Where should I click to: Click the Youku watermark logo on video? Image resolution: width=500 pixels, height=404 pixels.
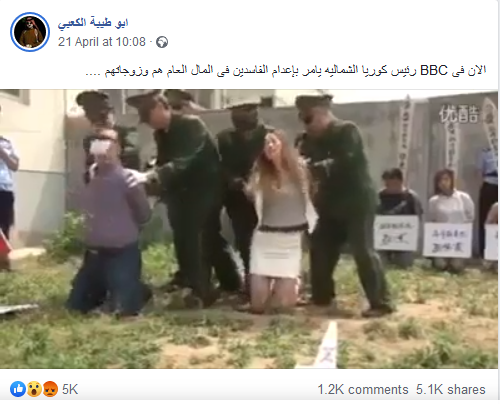tap(459, 114)
